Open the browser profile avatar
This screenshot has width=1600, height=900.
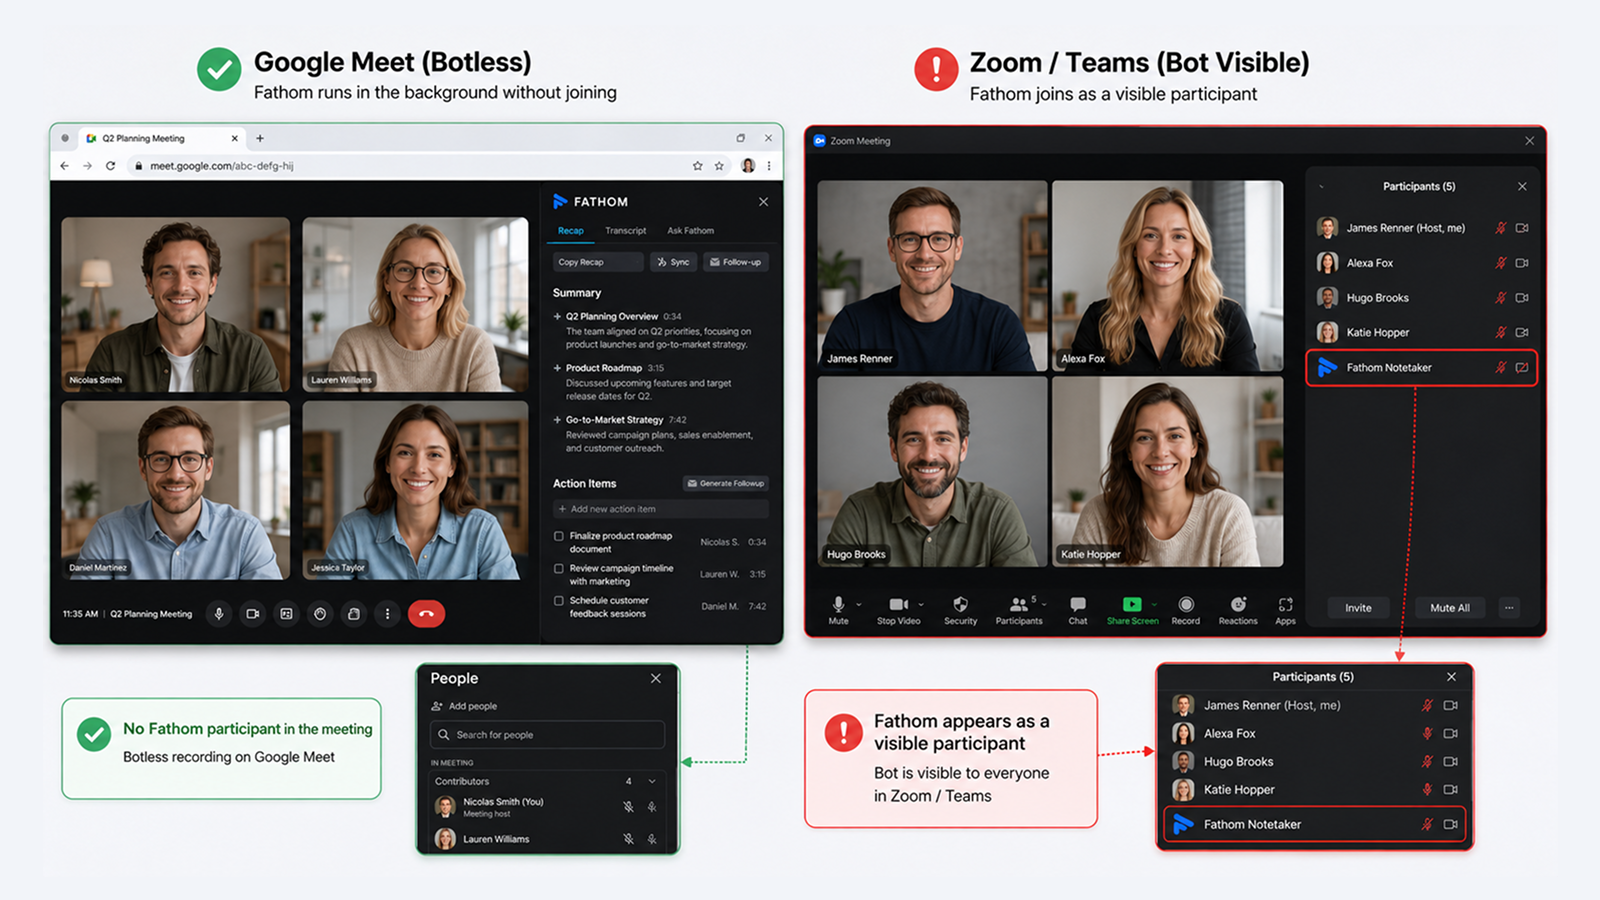tap(748, 166)
